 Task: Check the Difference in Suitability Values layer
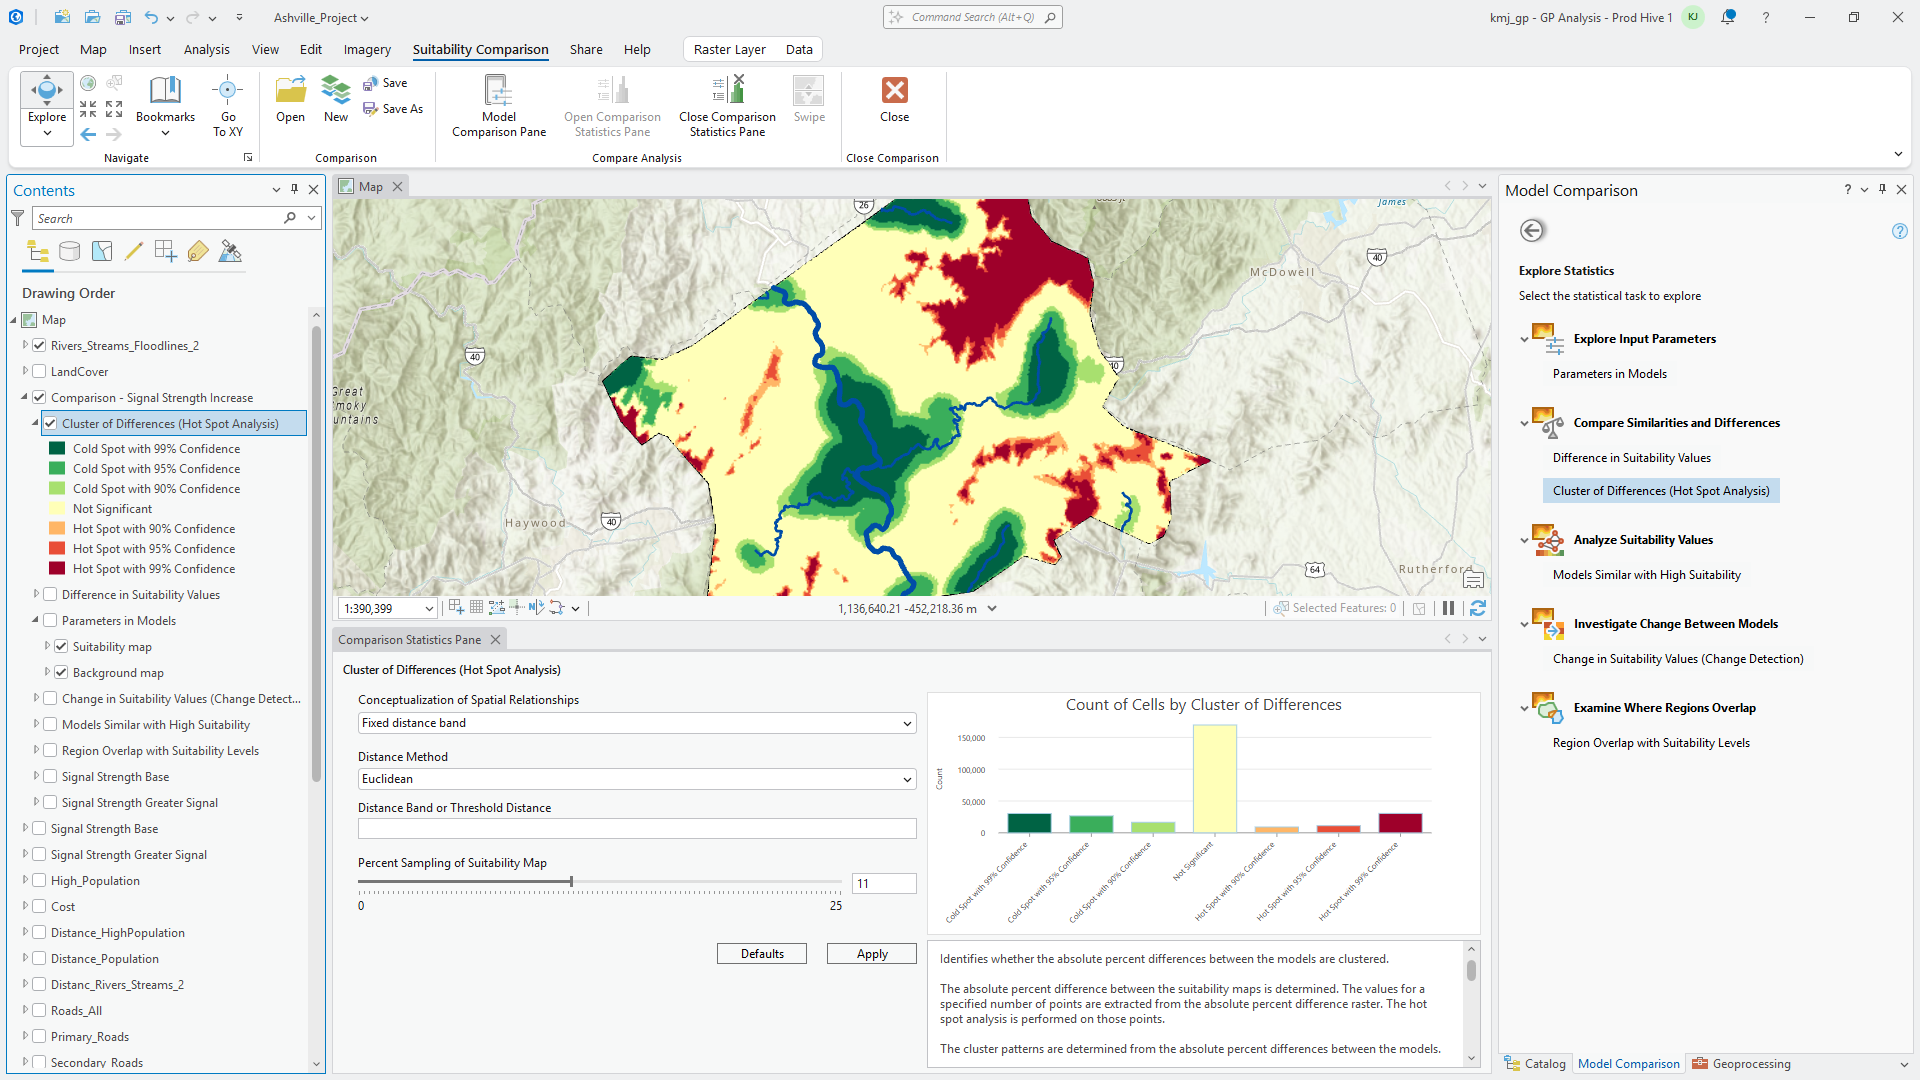click(50, 594)
